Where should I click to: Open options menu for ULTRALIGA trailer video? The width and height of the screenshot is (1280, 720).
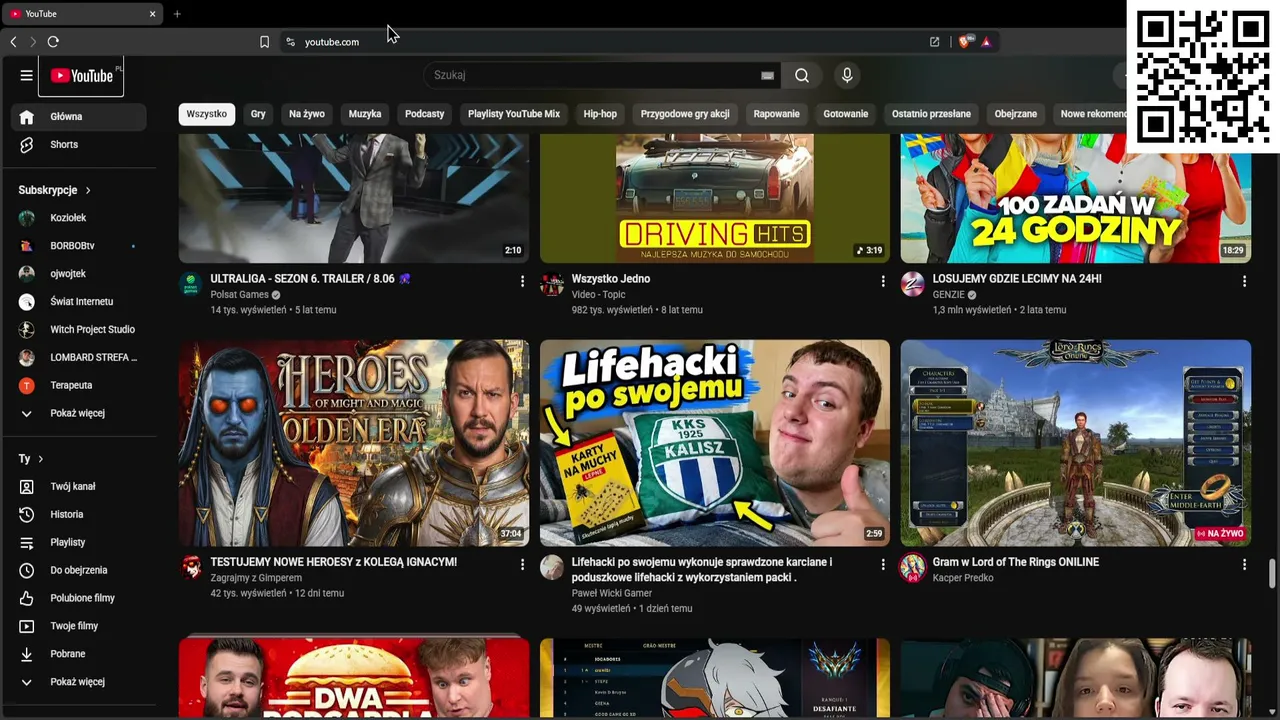(x=522, y=282)
